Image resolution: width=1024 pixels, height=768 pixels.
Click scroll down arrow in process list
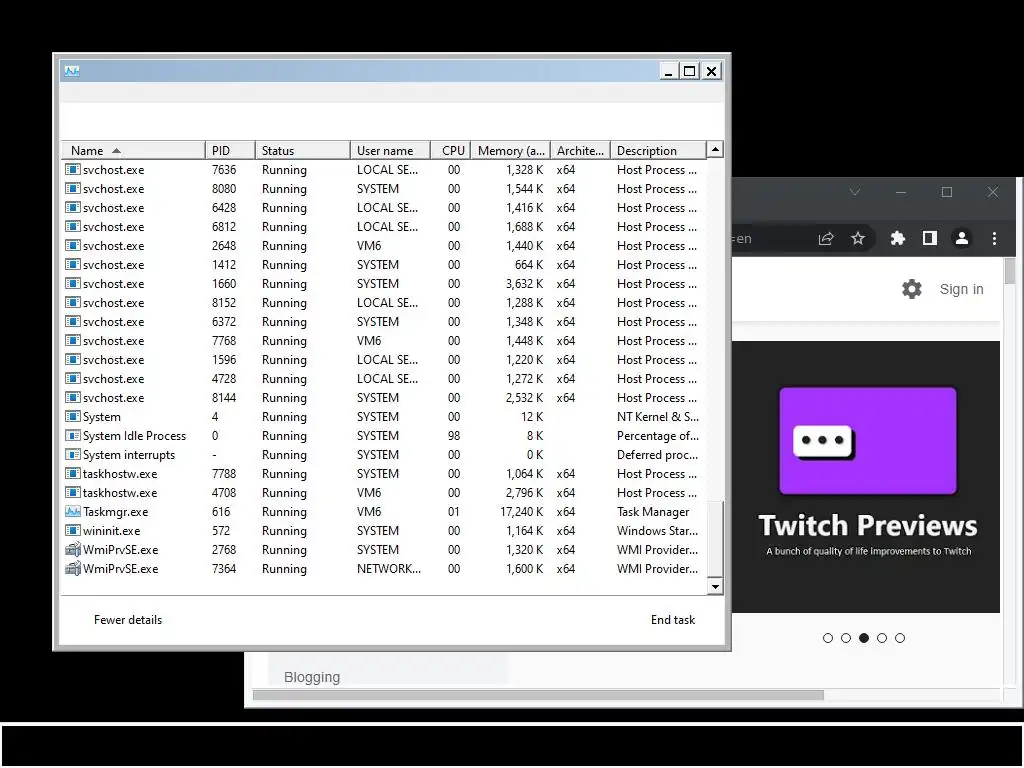tap(715, 586)
